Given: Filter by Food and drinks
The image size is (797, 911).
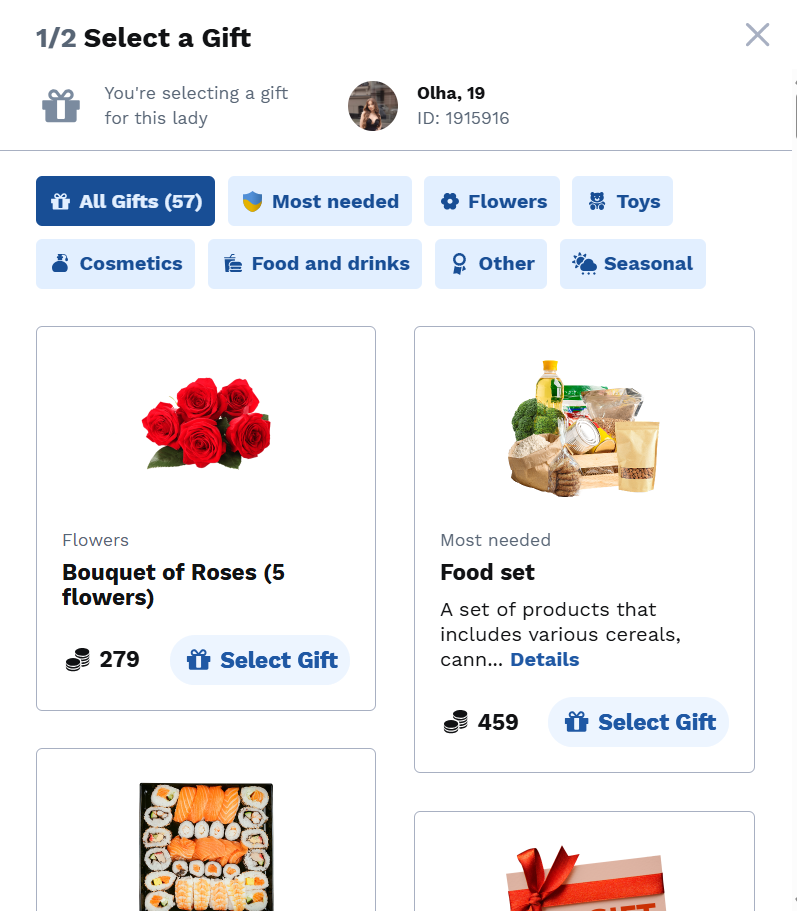Looking at the screenshot, I should (315, 264).
